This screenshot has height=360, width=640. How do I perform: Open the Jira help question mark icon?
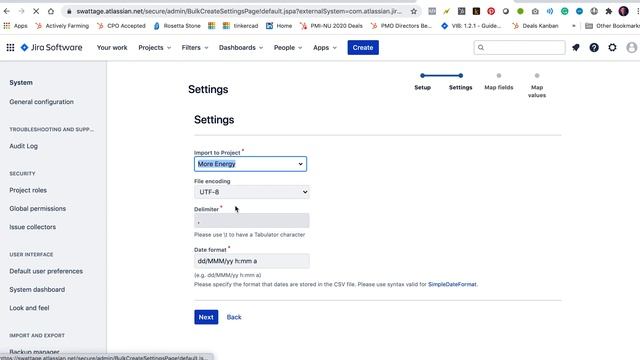[594, 48]
